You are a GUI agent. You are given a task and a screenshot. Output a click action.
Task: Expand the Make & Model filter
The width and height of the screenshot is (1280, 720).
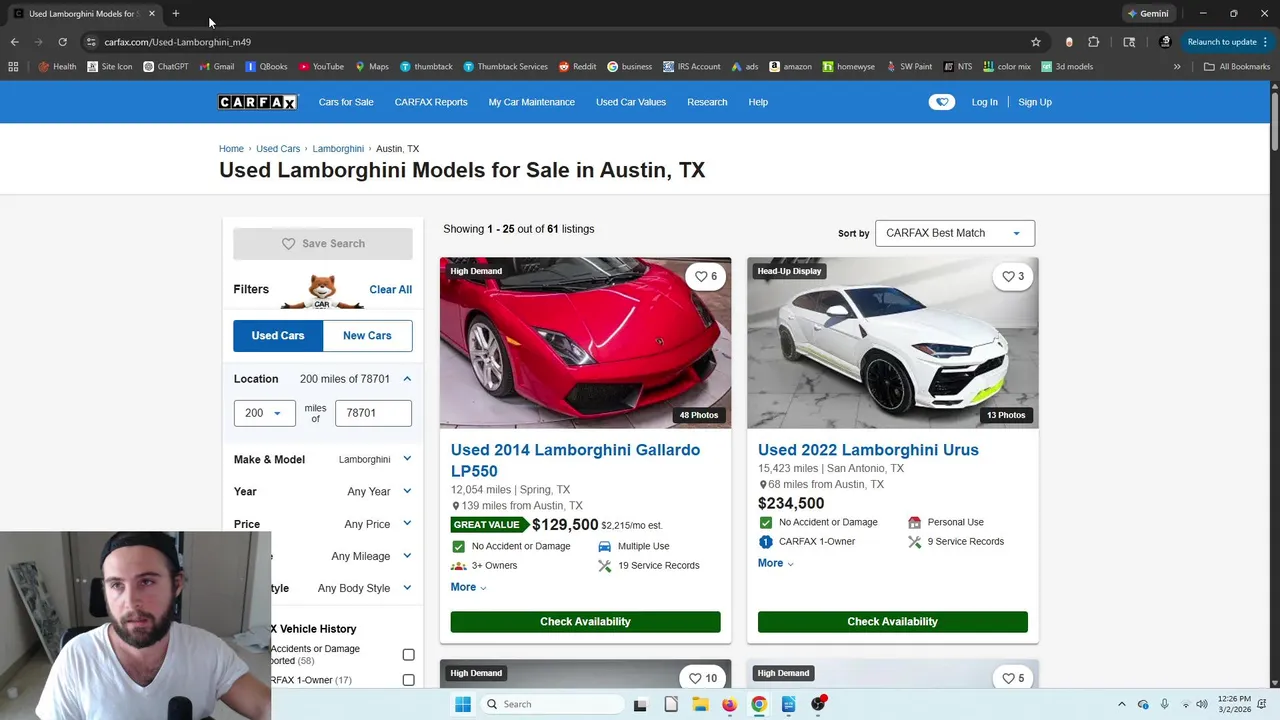(323, 460)
